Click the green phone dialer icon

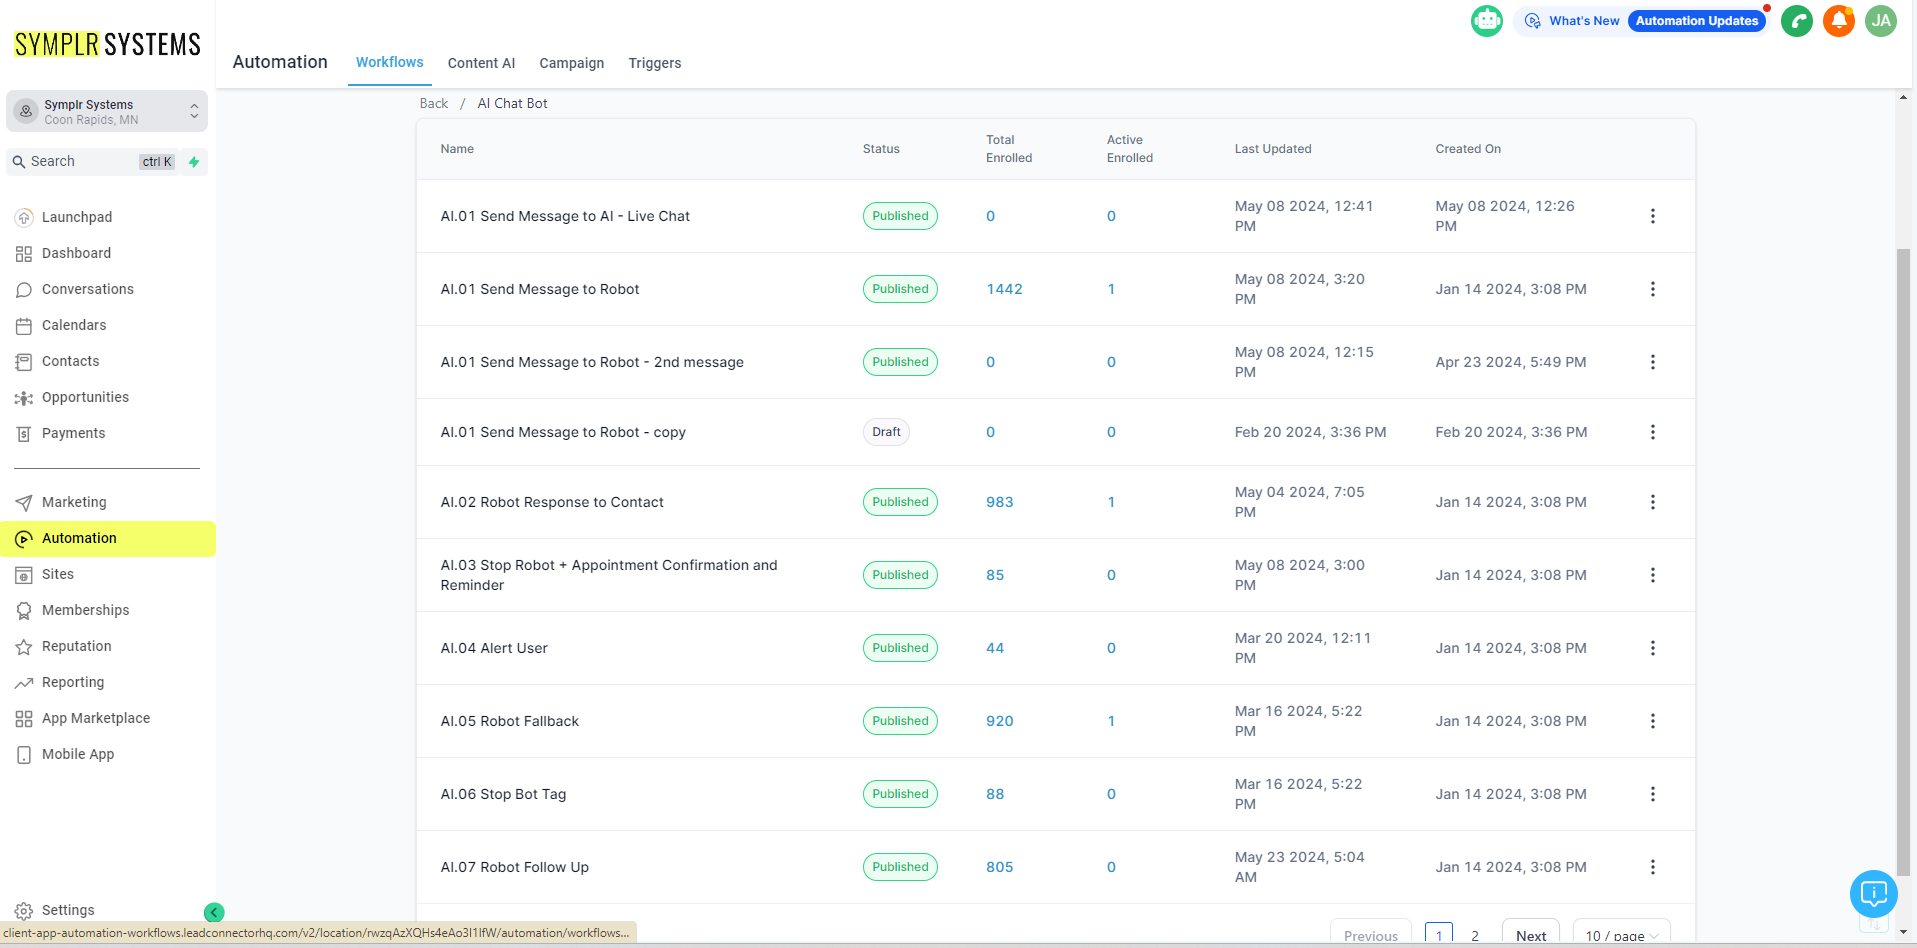coord(1796,21)
